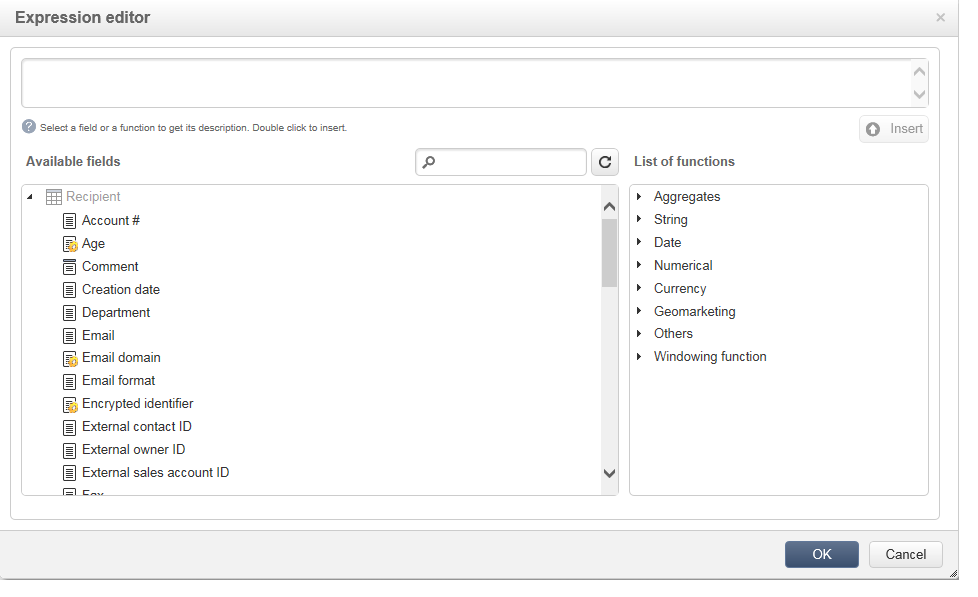Expand the Aggregates function group
978x597 pixels.
[x=639, y=197]
